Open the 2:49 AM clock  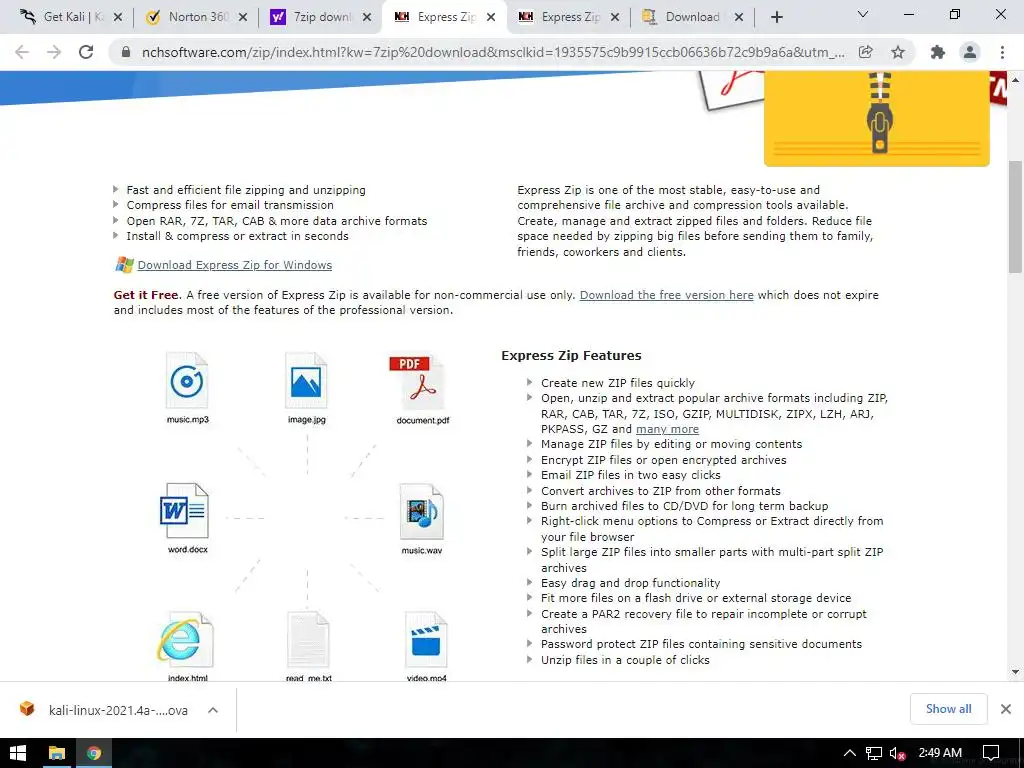(x=940, y=752)
